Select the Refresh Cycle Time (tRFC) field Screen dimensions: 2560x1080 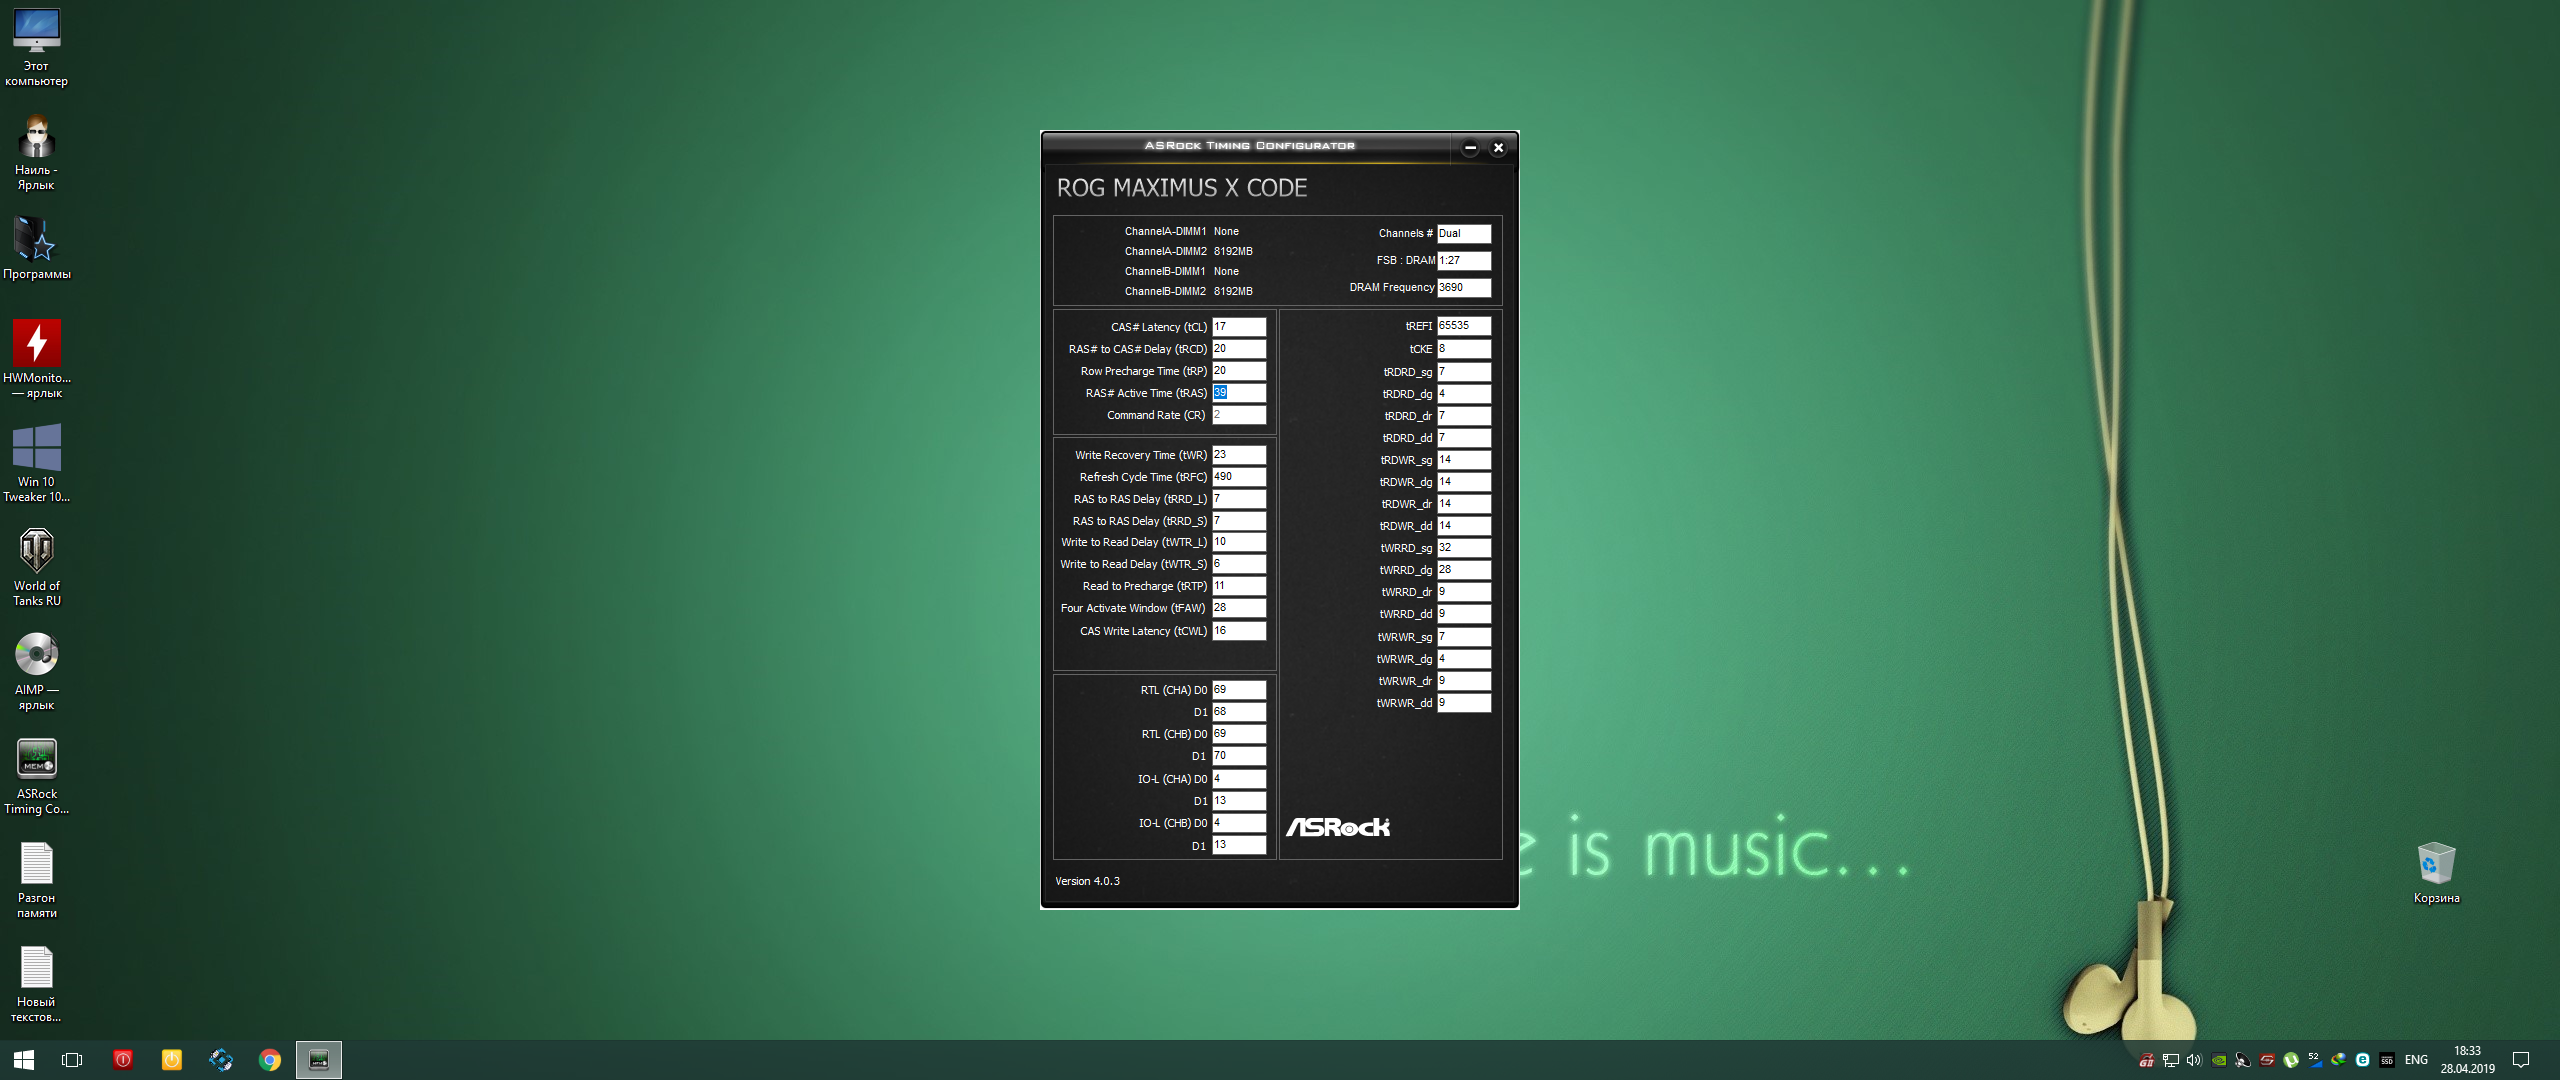(1238, 477)
